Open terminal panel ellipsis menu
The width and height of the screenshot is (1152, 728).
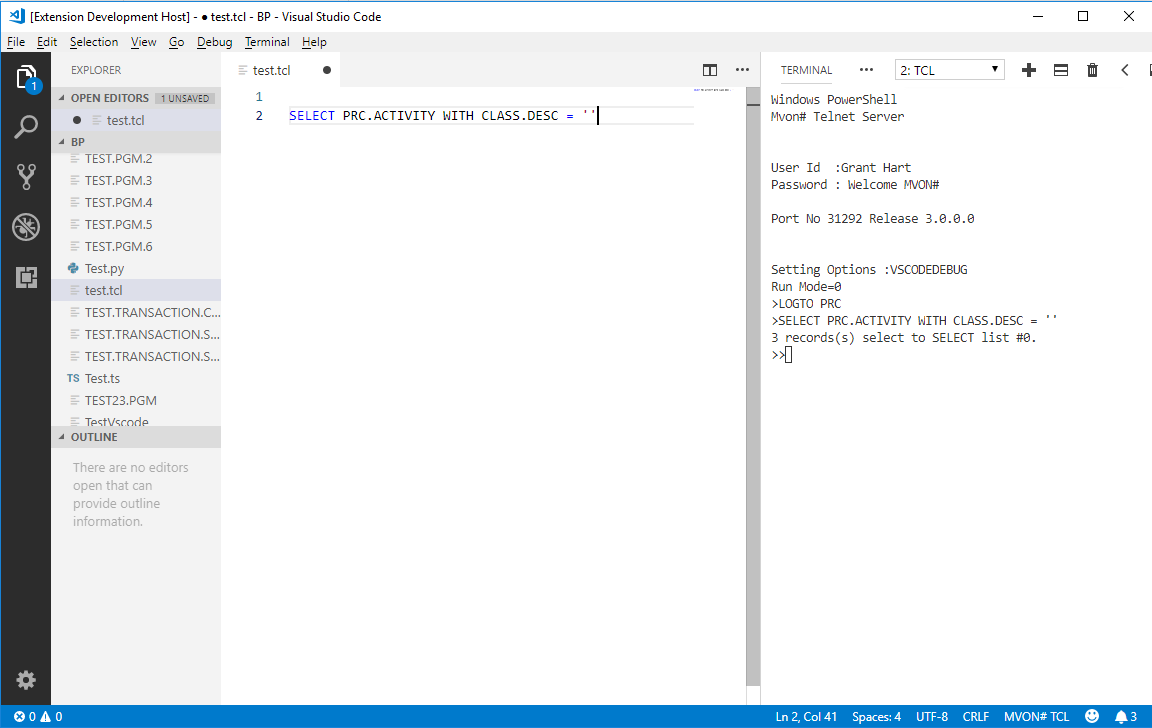[x=866, y=70]
